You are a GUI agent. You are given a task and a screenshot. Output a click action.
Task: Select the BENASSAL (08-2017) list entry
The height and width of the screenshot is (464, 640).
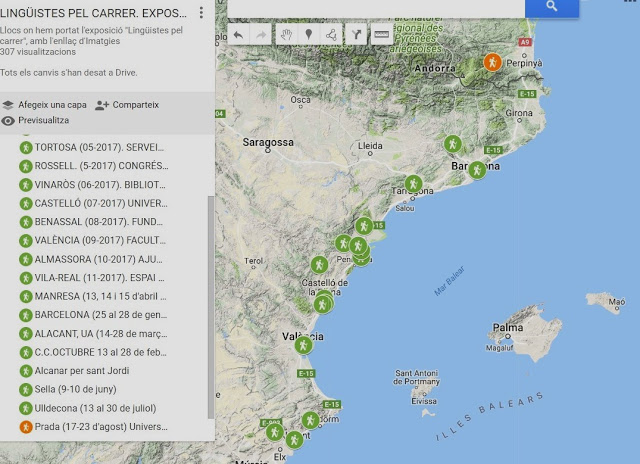click(x=98, y=222)
